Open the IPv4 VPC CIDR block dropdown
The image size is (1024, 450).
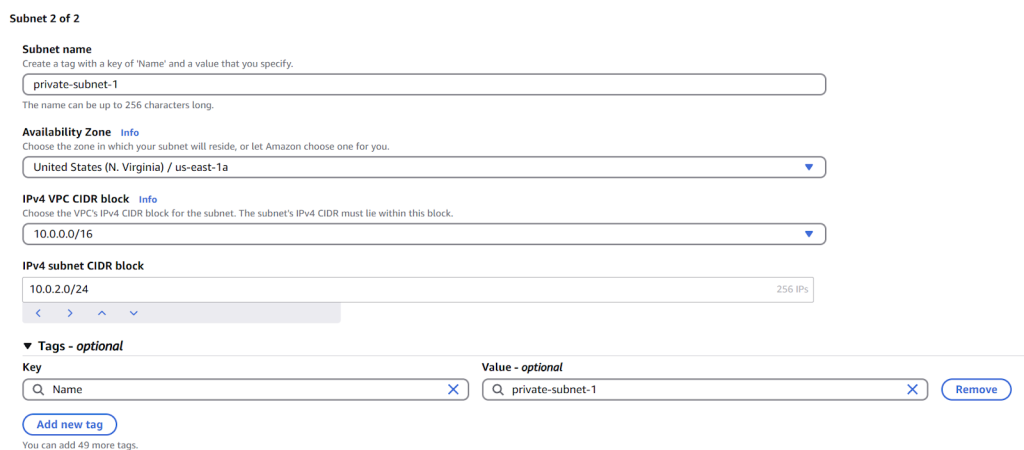pyautogui.click(x=424, y=234)
